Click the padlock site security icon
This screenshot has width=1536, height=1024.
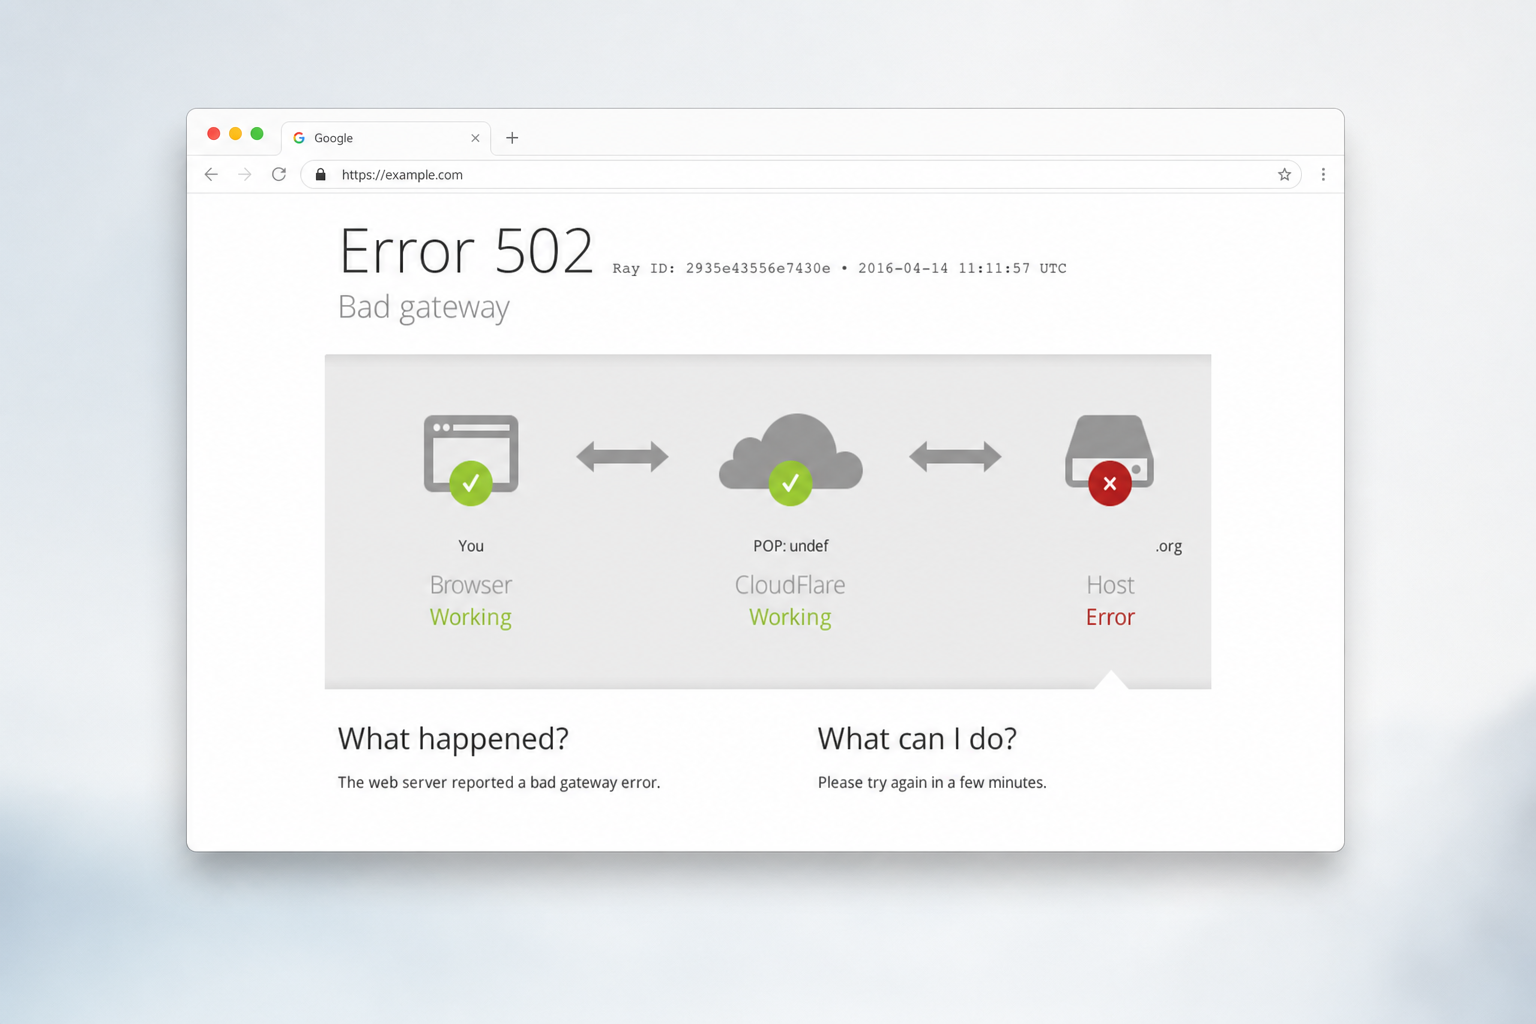click(320, 174)
